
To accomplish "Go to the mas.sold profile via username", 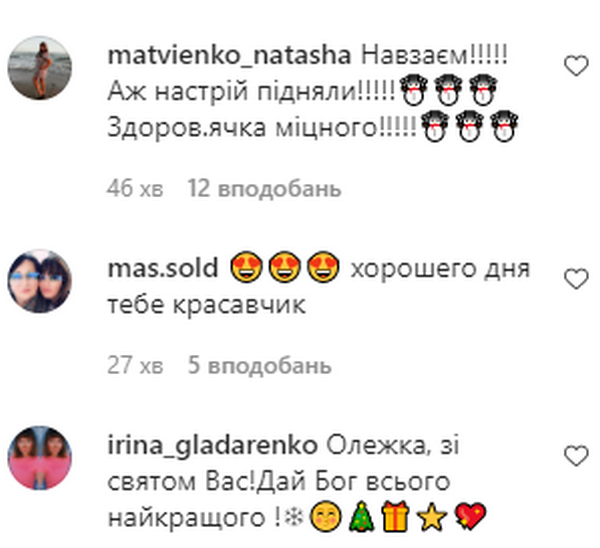I will coord(163,268).
